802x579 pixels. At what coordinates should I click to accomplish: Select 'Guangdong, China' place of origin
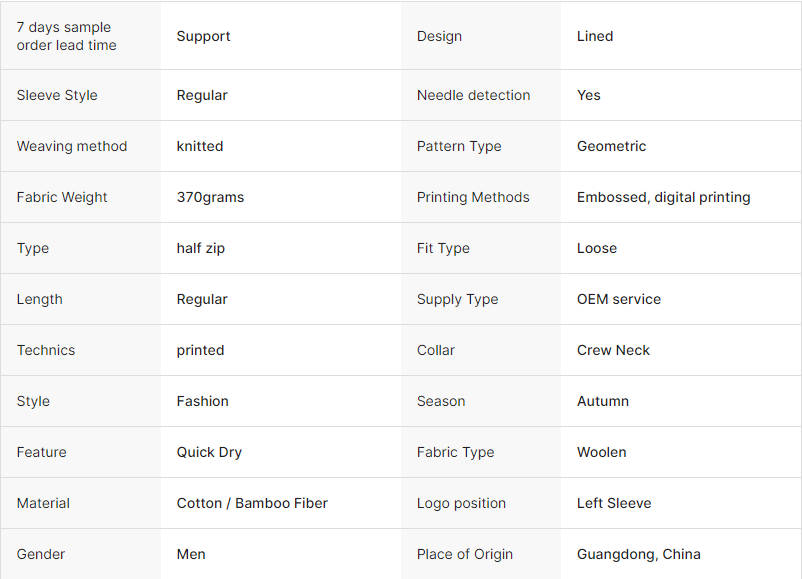point(638,554)
